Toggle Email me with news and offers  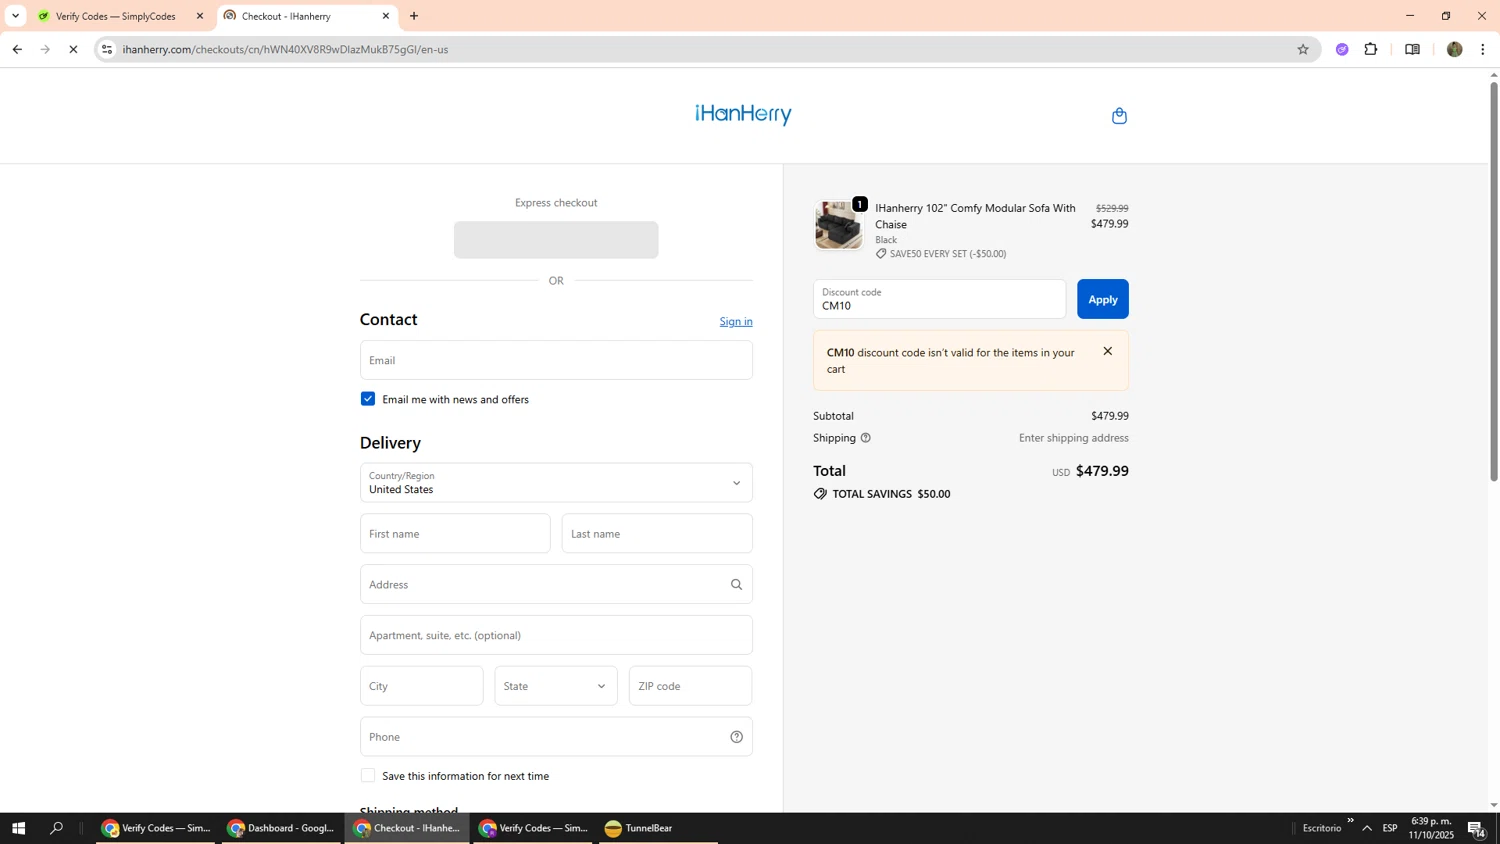point(368,399)
